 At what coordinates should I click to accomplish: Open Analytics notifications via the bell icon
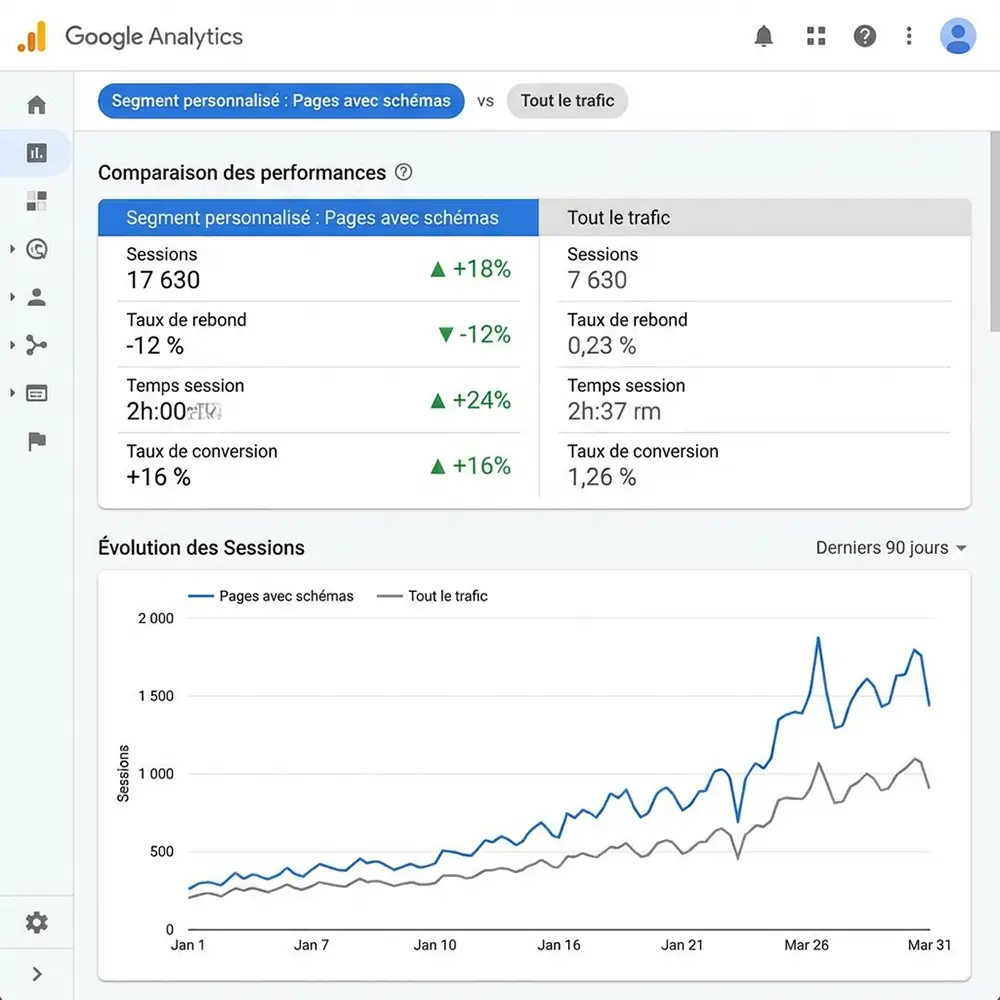[764, 36]
